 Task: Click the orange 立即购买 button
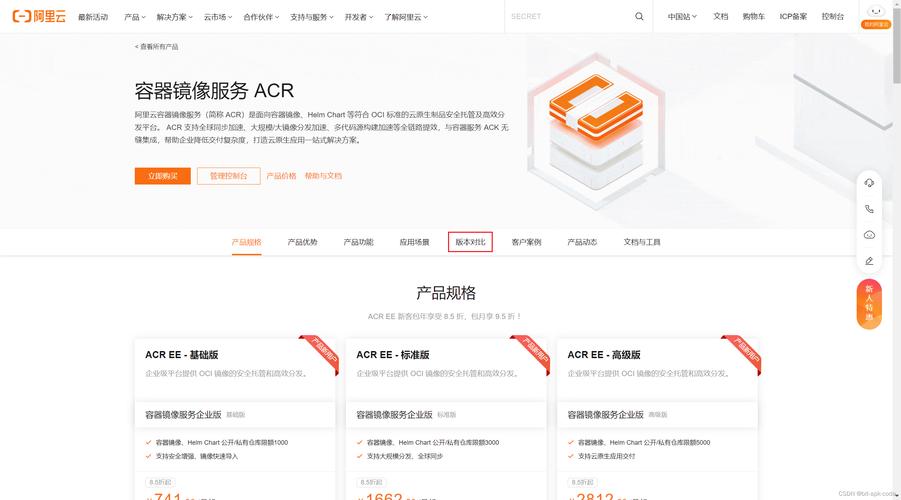tap(163, 176)
